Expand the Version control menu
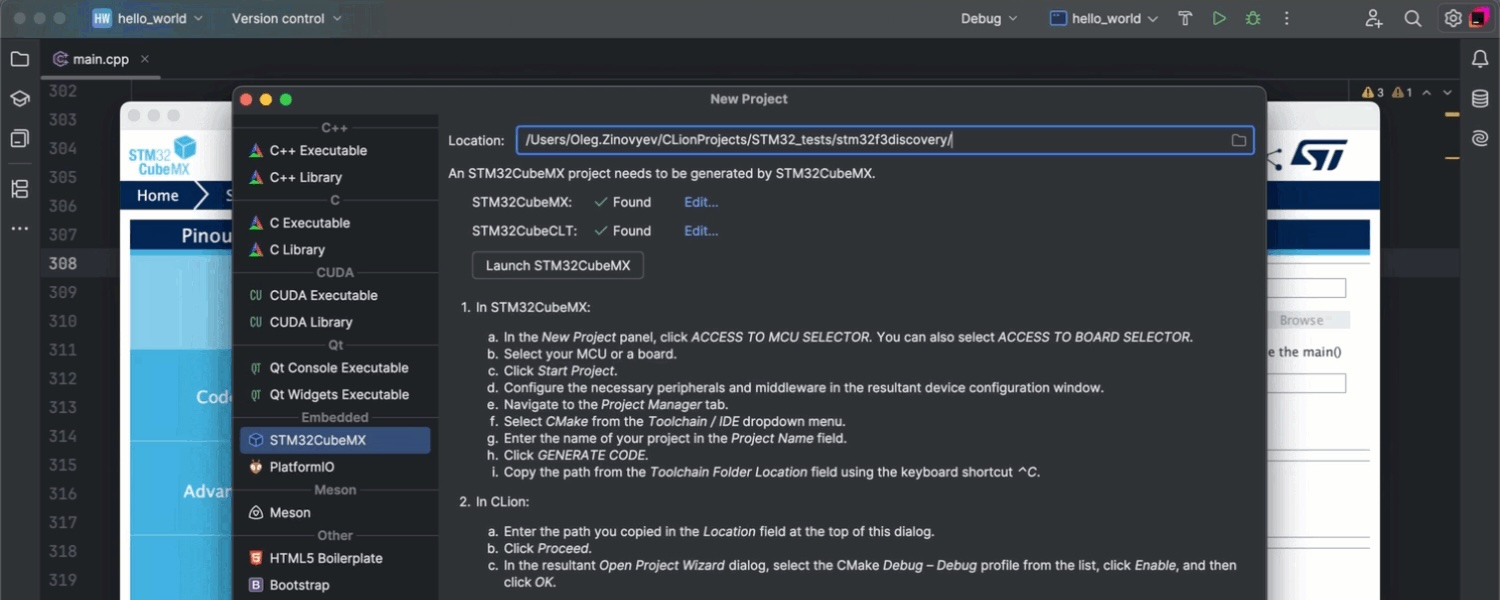Image resolution: width=1500 pixels, height=600 pixels. tap(286, 18)
